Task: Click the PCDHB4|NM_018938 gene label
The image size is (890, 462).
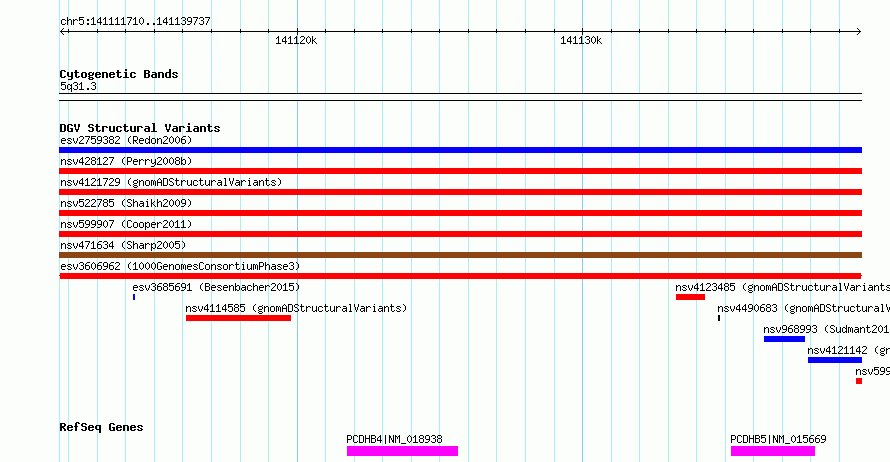Action: (394, 439)
